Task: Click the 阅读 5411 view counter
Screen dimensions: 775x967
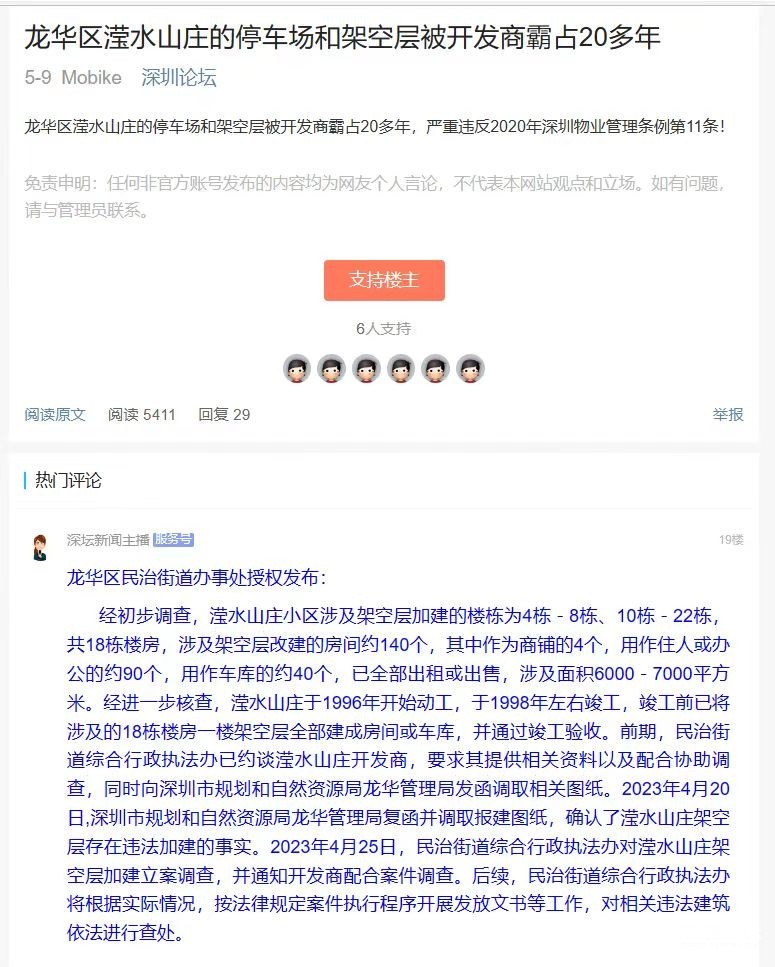Action: pyautogui.click(x=142, y=414)
